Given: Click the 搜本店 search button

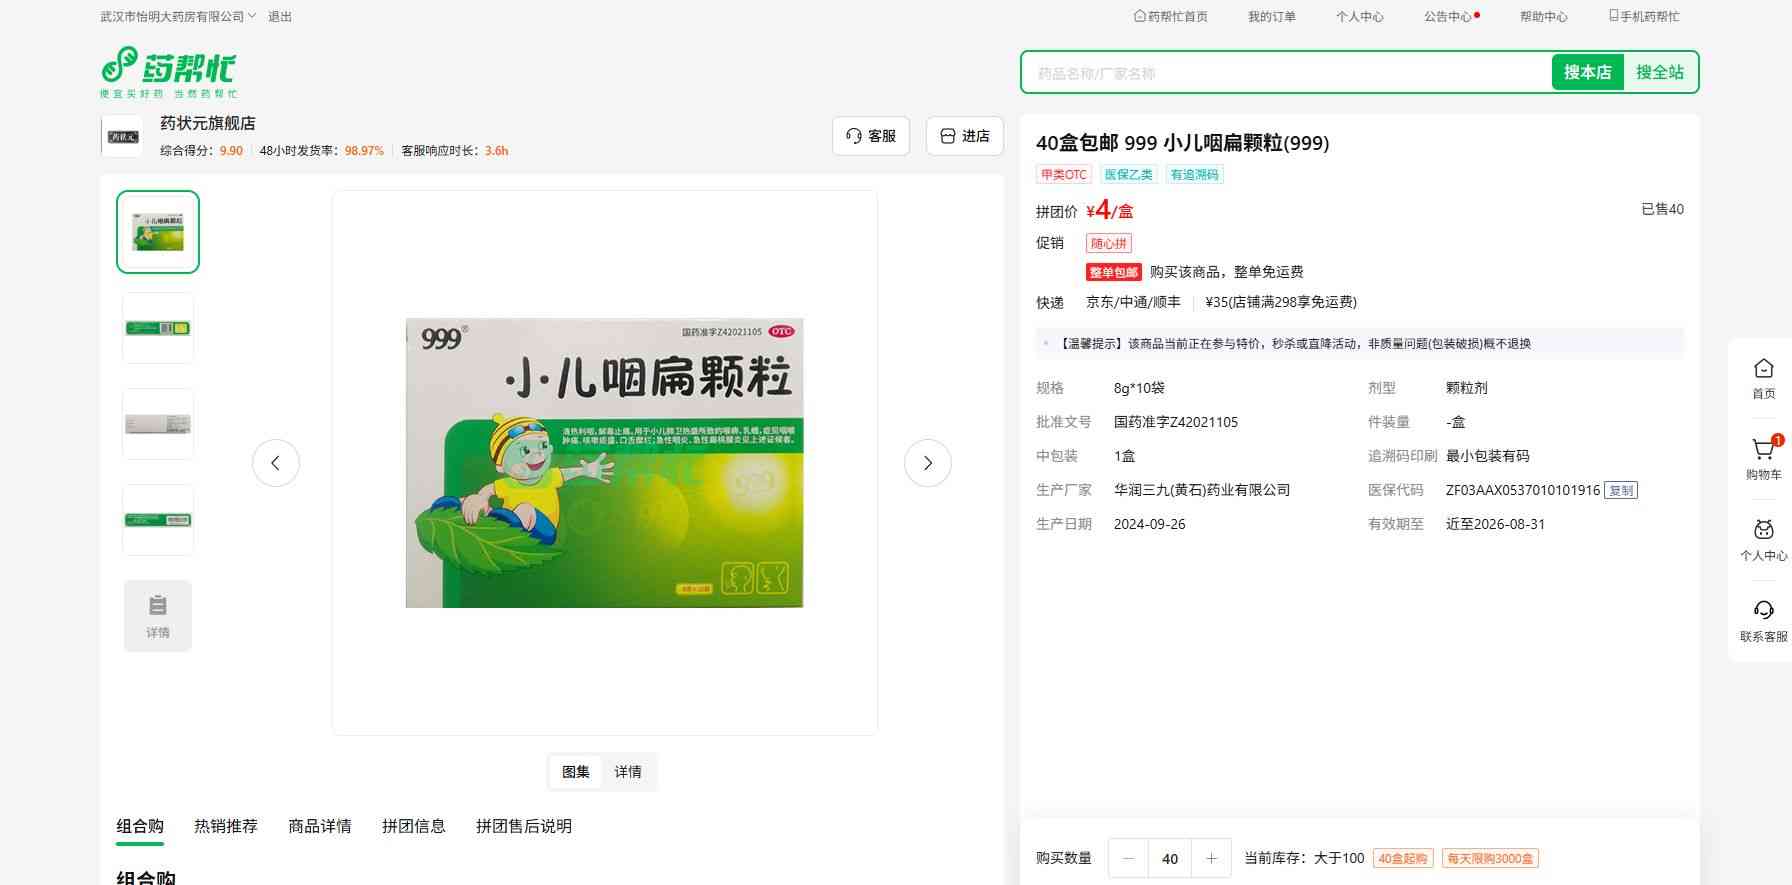Looking at the screenshot, I should click(x=1587, y=73).
